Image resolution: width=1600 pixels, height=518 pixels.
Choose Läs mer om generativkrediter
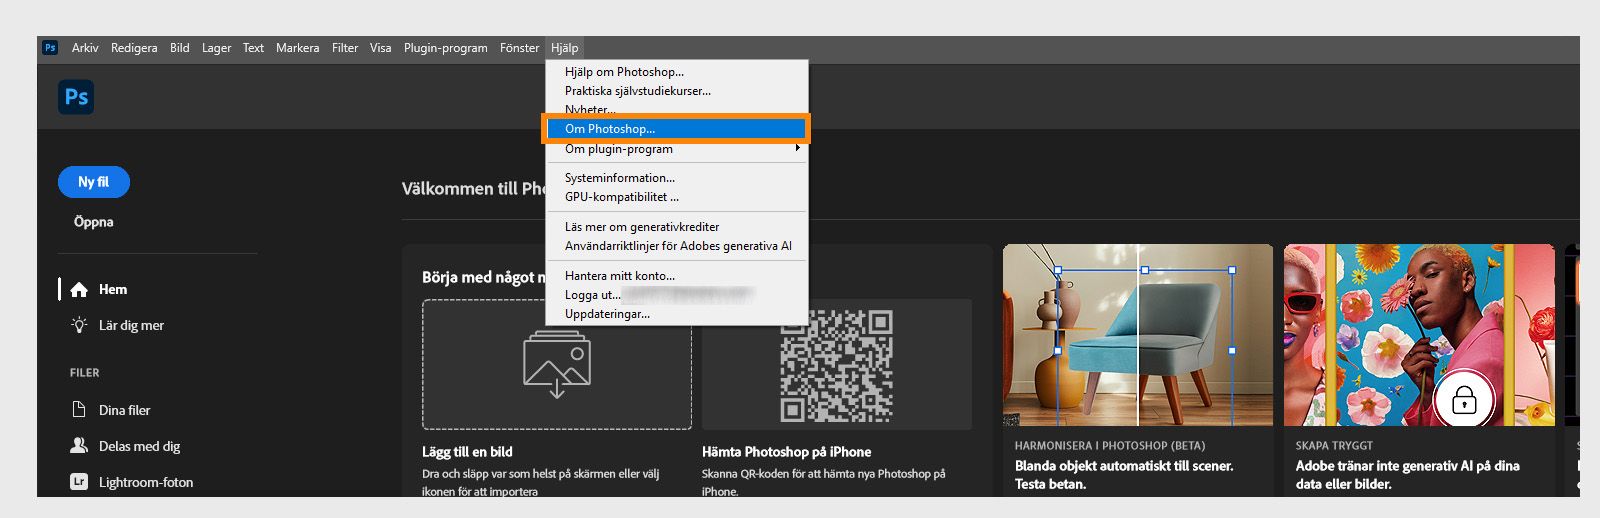tap(677, 227)
